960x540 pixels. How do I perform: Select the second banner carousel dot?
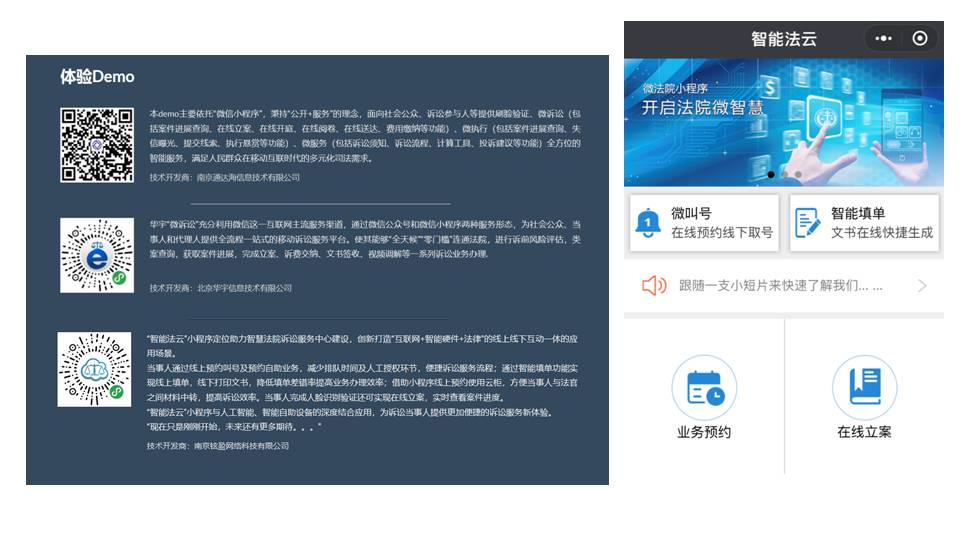click(784, 175)
